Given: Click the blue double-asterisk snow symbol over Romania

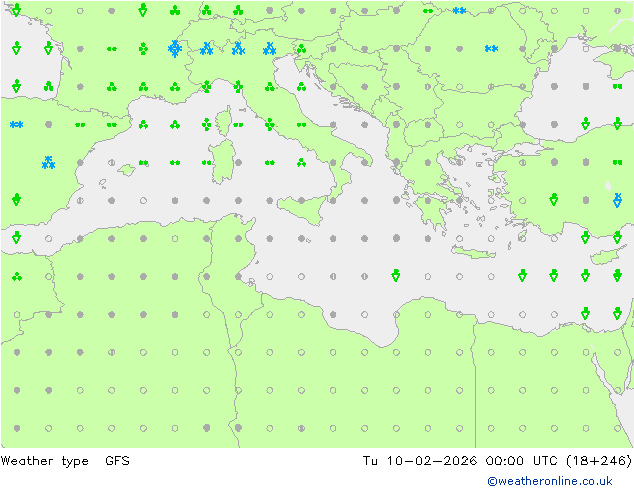Looking at the screenshot, I should pyautogui.click(x=491, y=49).
